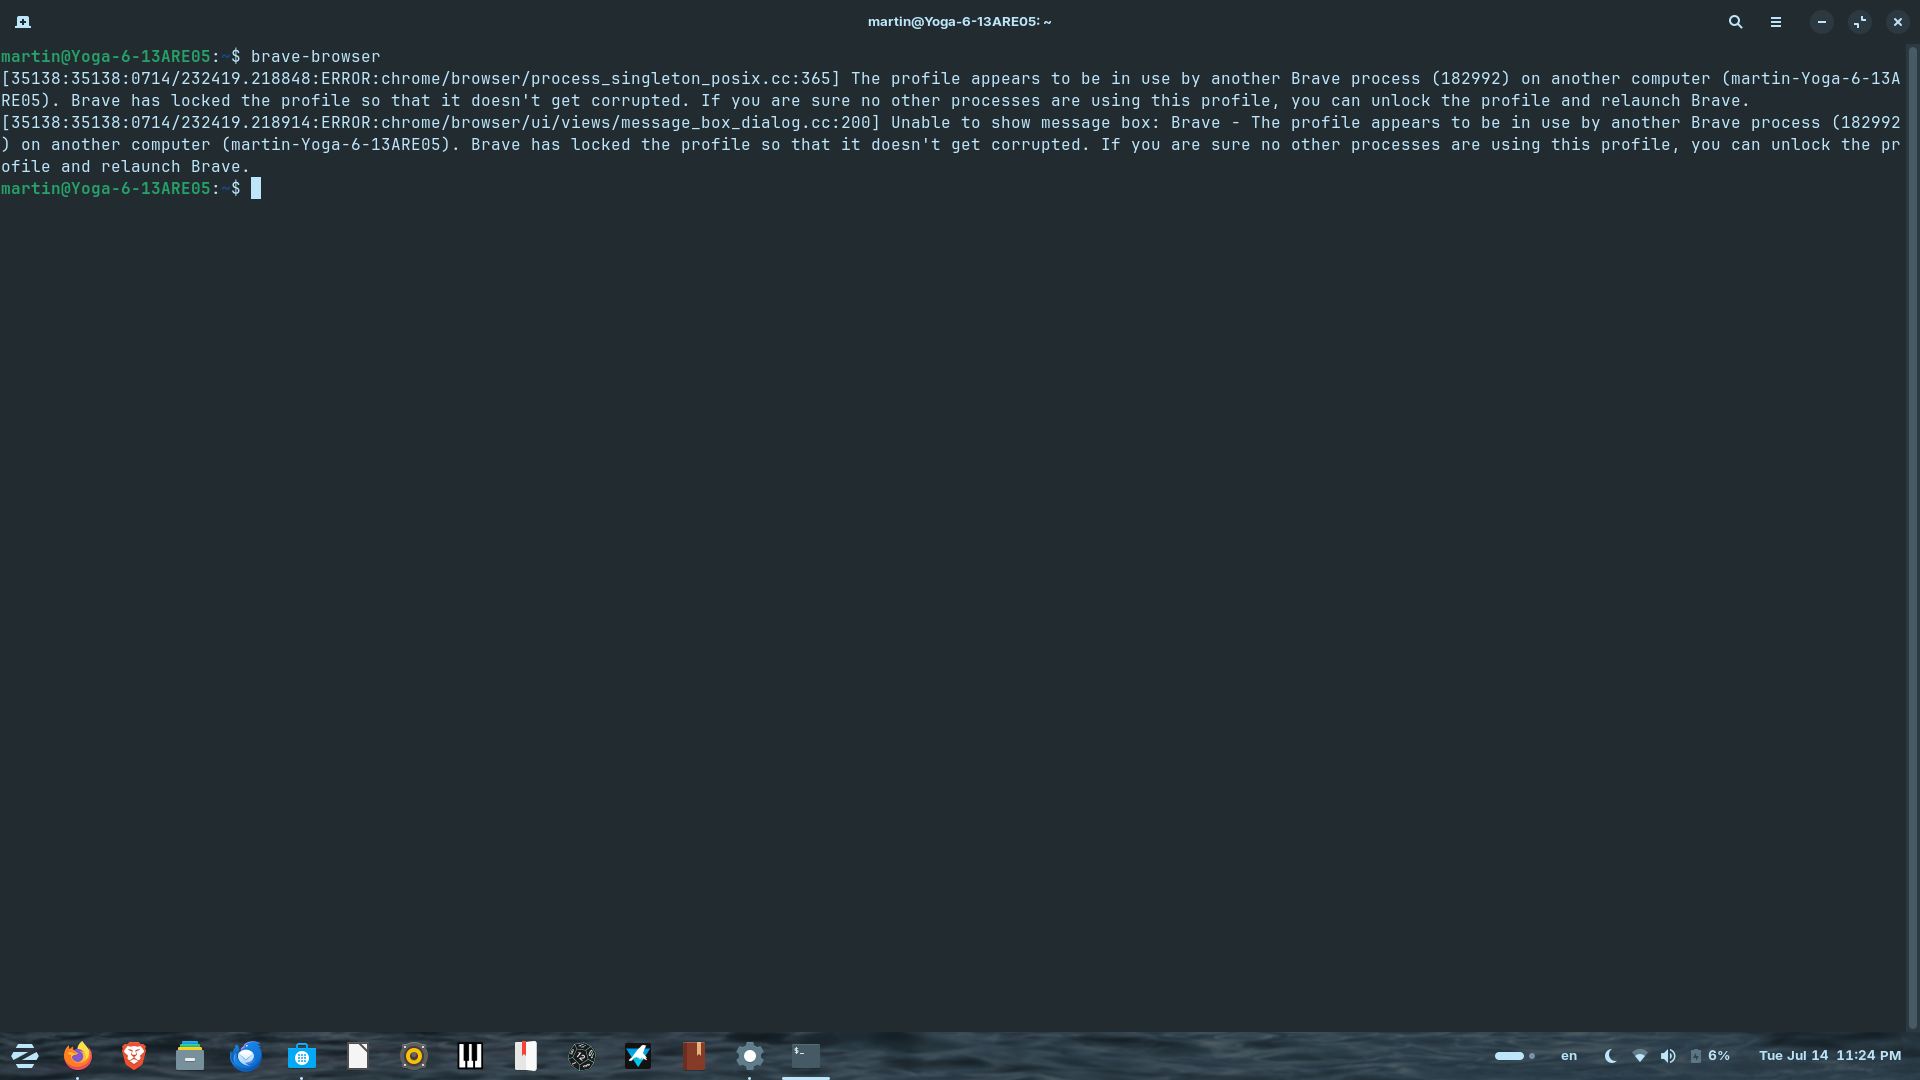Image resolution: width=1920 pixels, height=1080 pixels.
Task: Open the white book with red bookmark app
Action: click(526, 1055)
